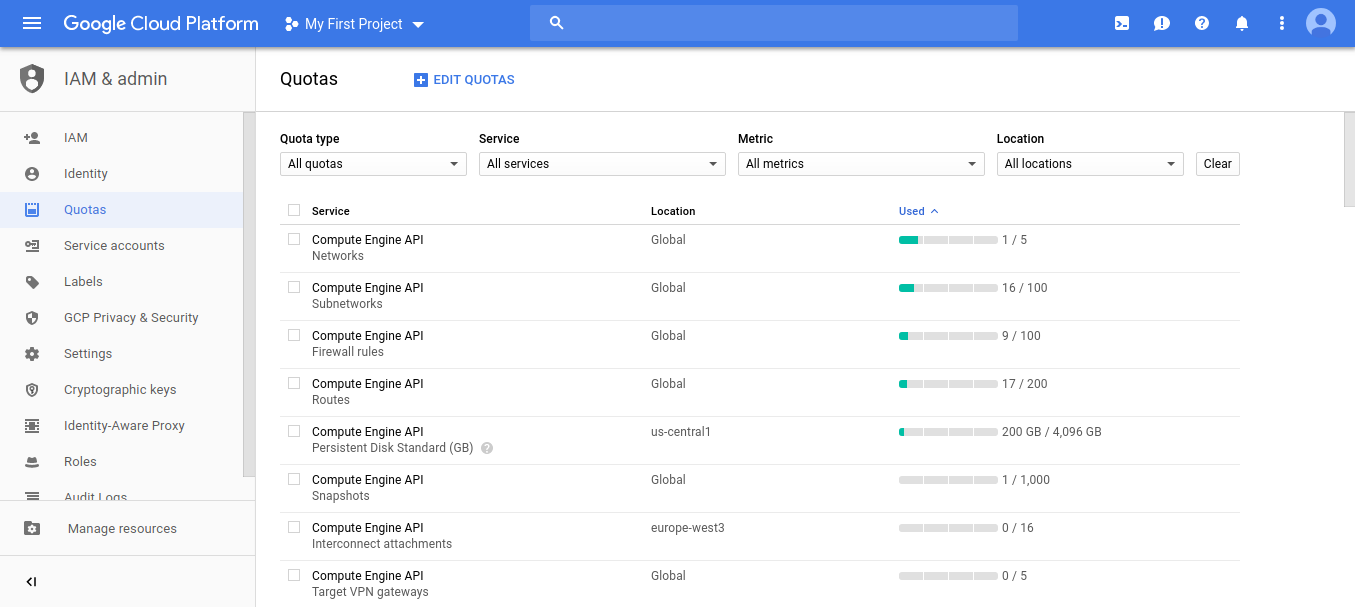Screen dimensions: 1355x607
Task: Open the Quota type dropdown
Action: pyautogui.click(x=373, y=164)
